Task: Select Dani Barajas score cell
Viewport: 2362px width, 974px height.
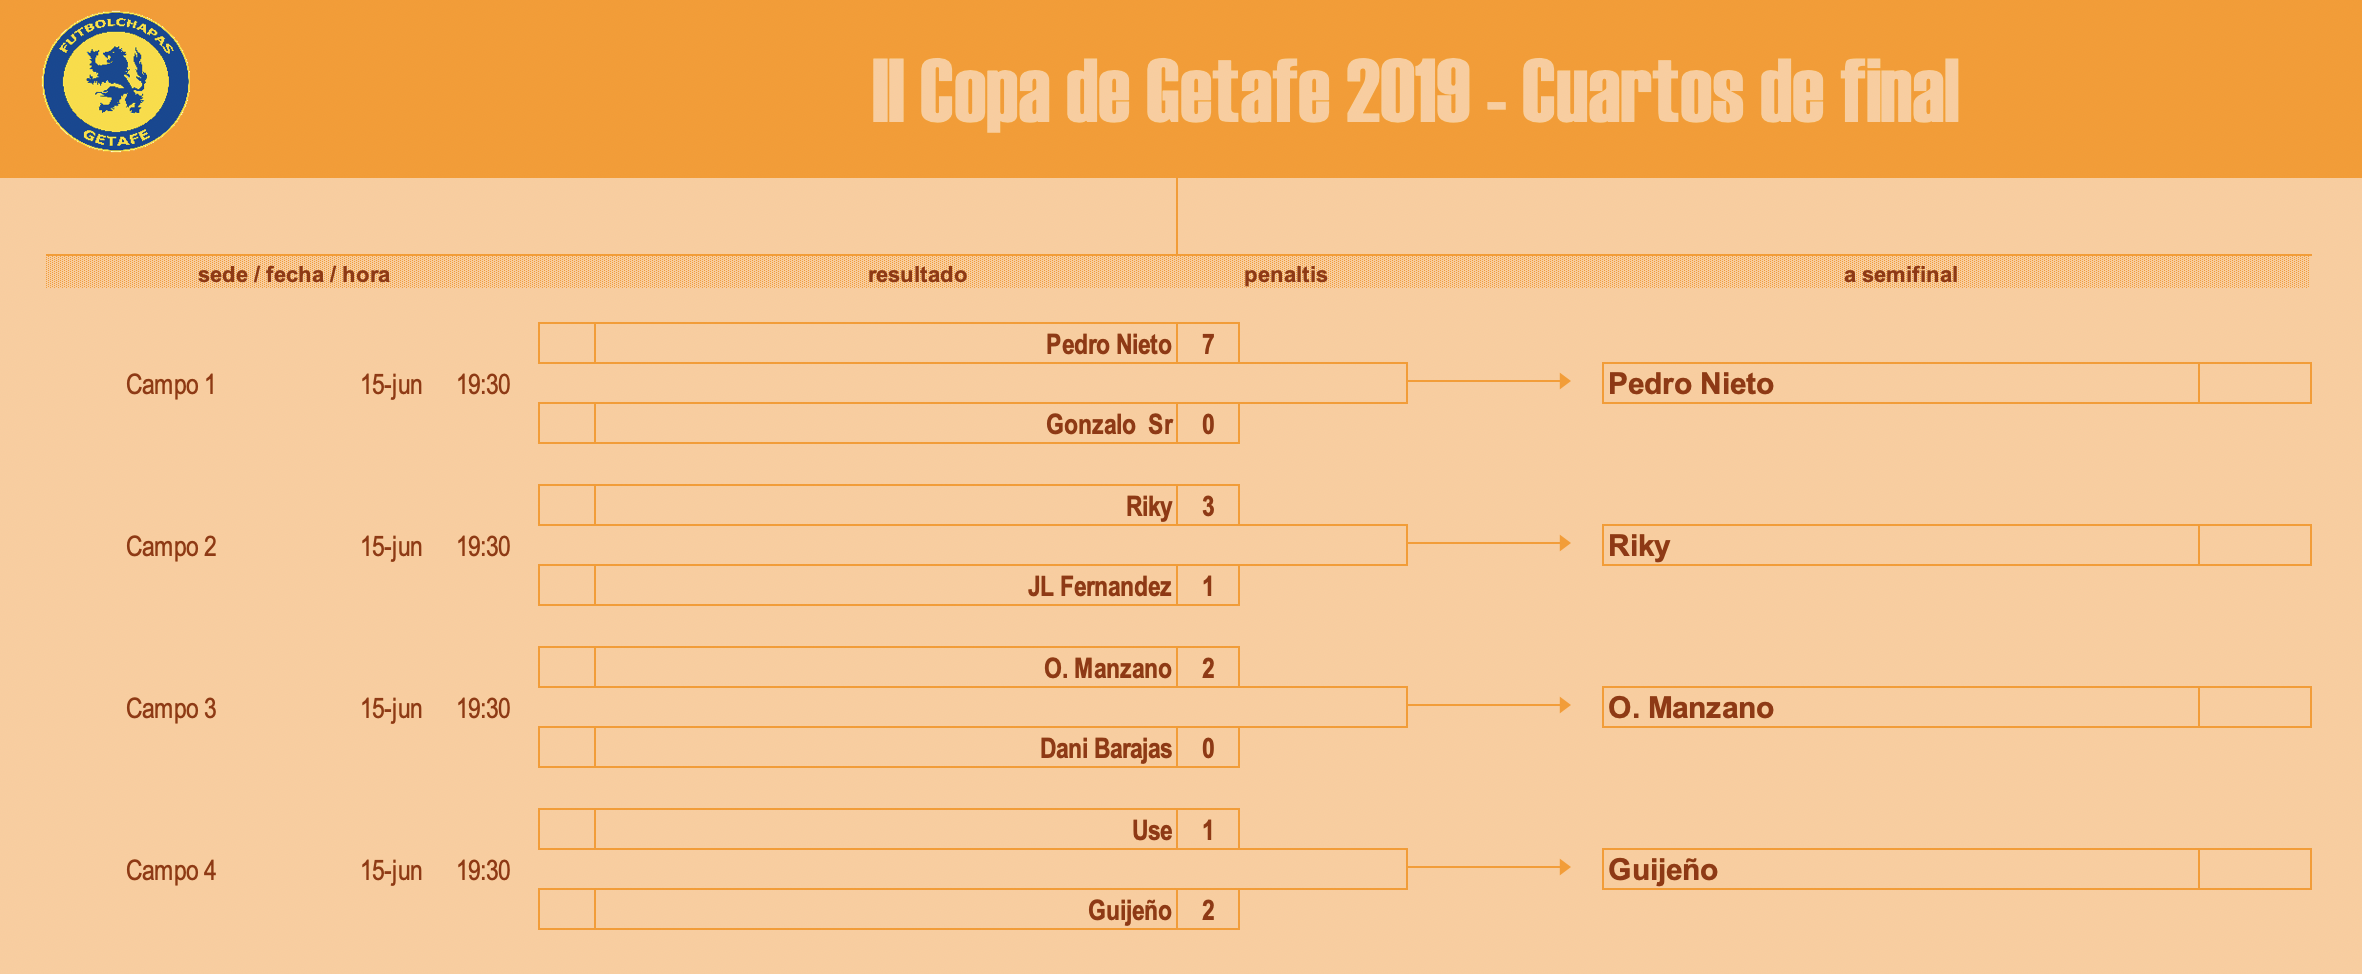Action: click(1208, 747)
